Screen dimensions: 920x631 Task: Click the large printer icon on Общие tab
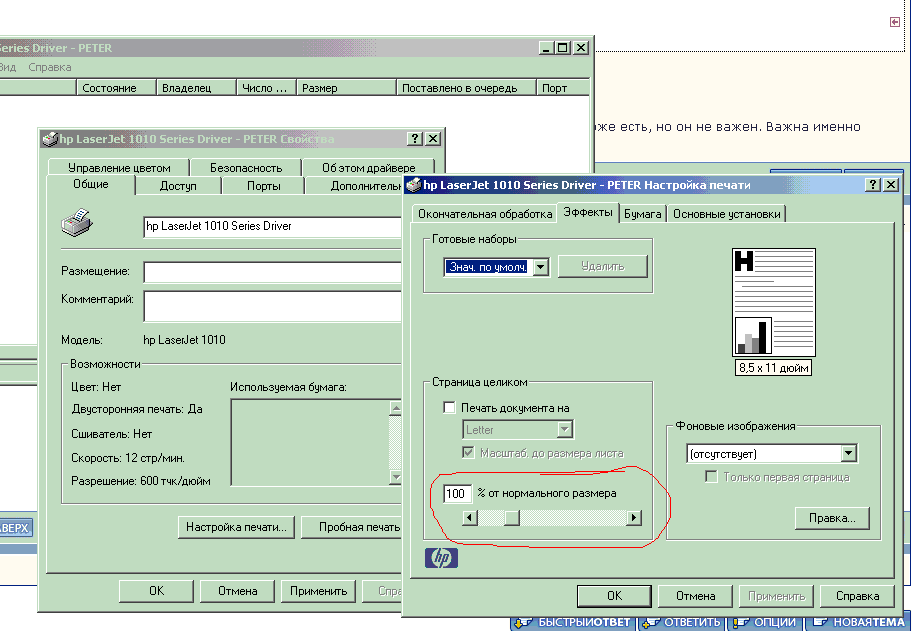tap(77, 223)
